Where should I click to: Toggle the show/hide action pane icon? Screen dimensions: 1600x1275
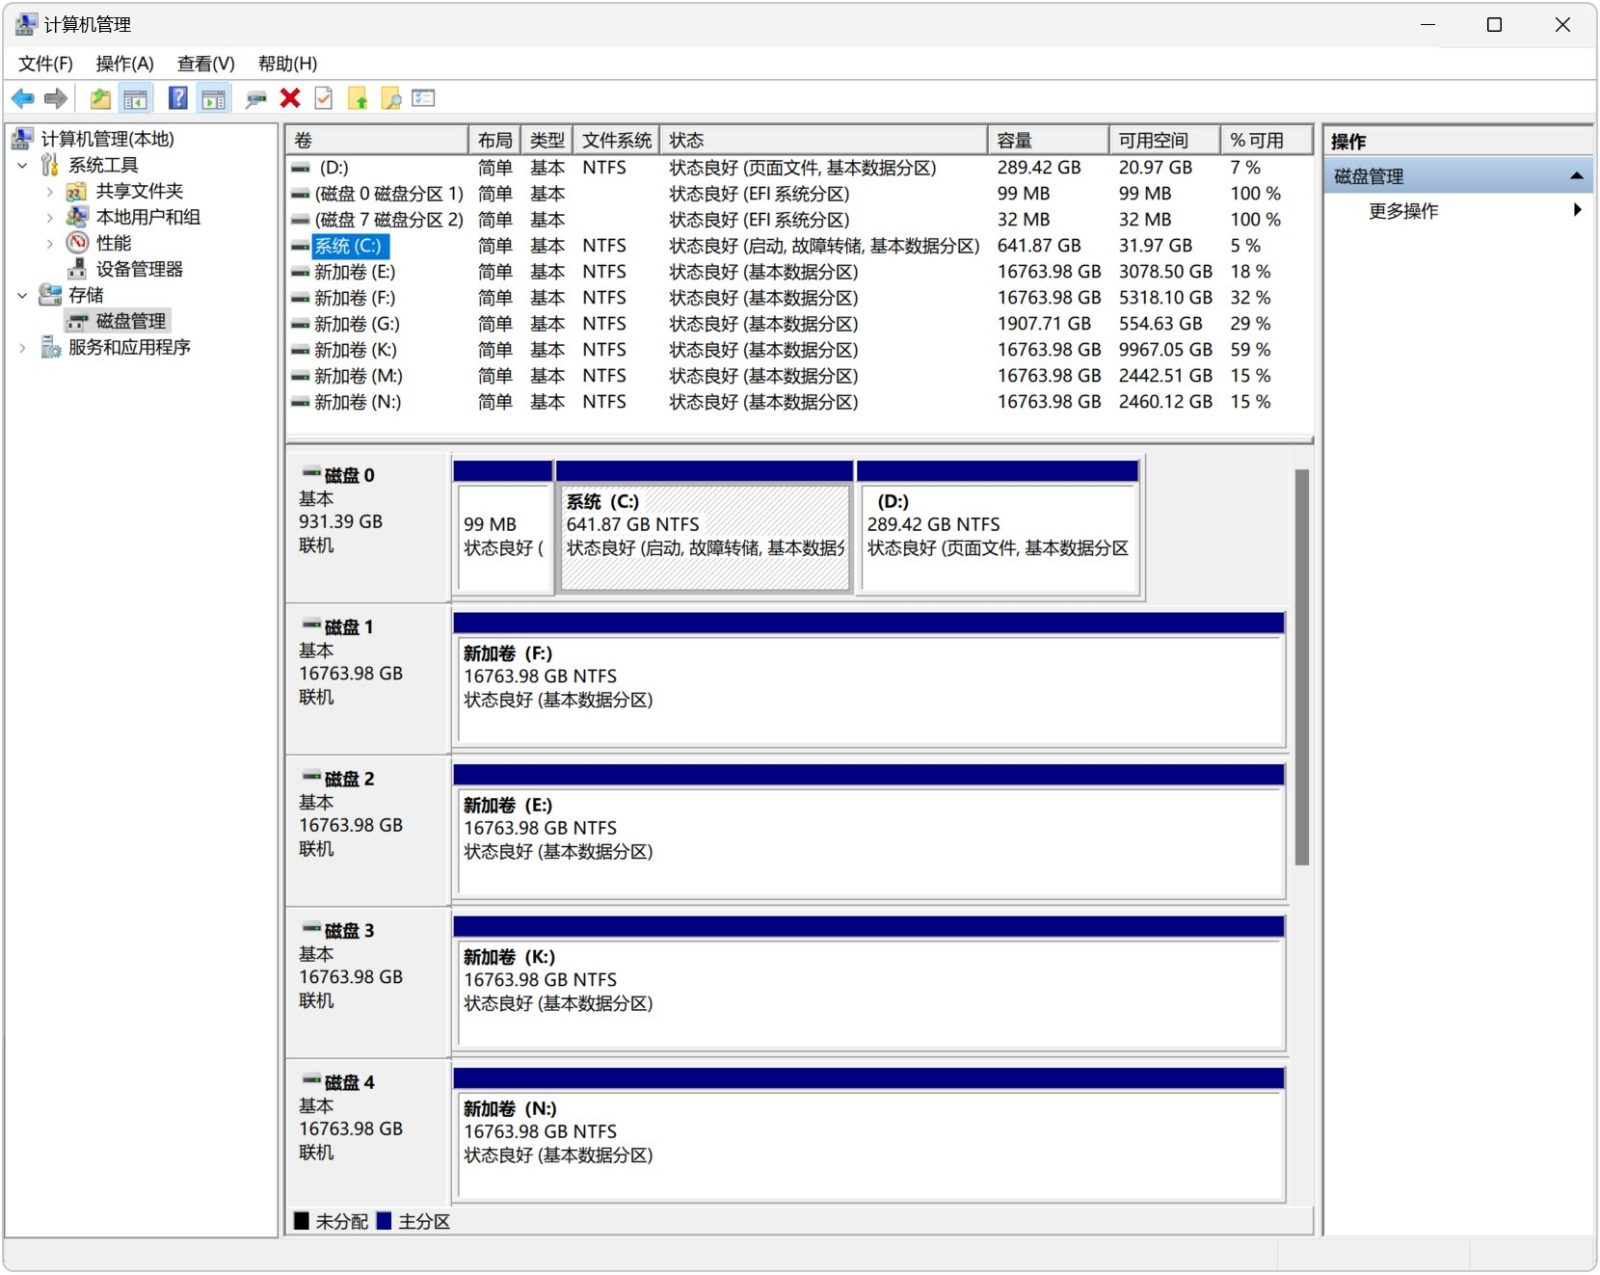pyautogui.click(x=213, y=98)
